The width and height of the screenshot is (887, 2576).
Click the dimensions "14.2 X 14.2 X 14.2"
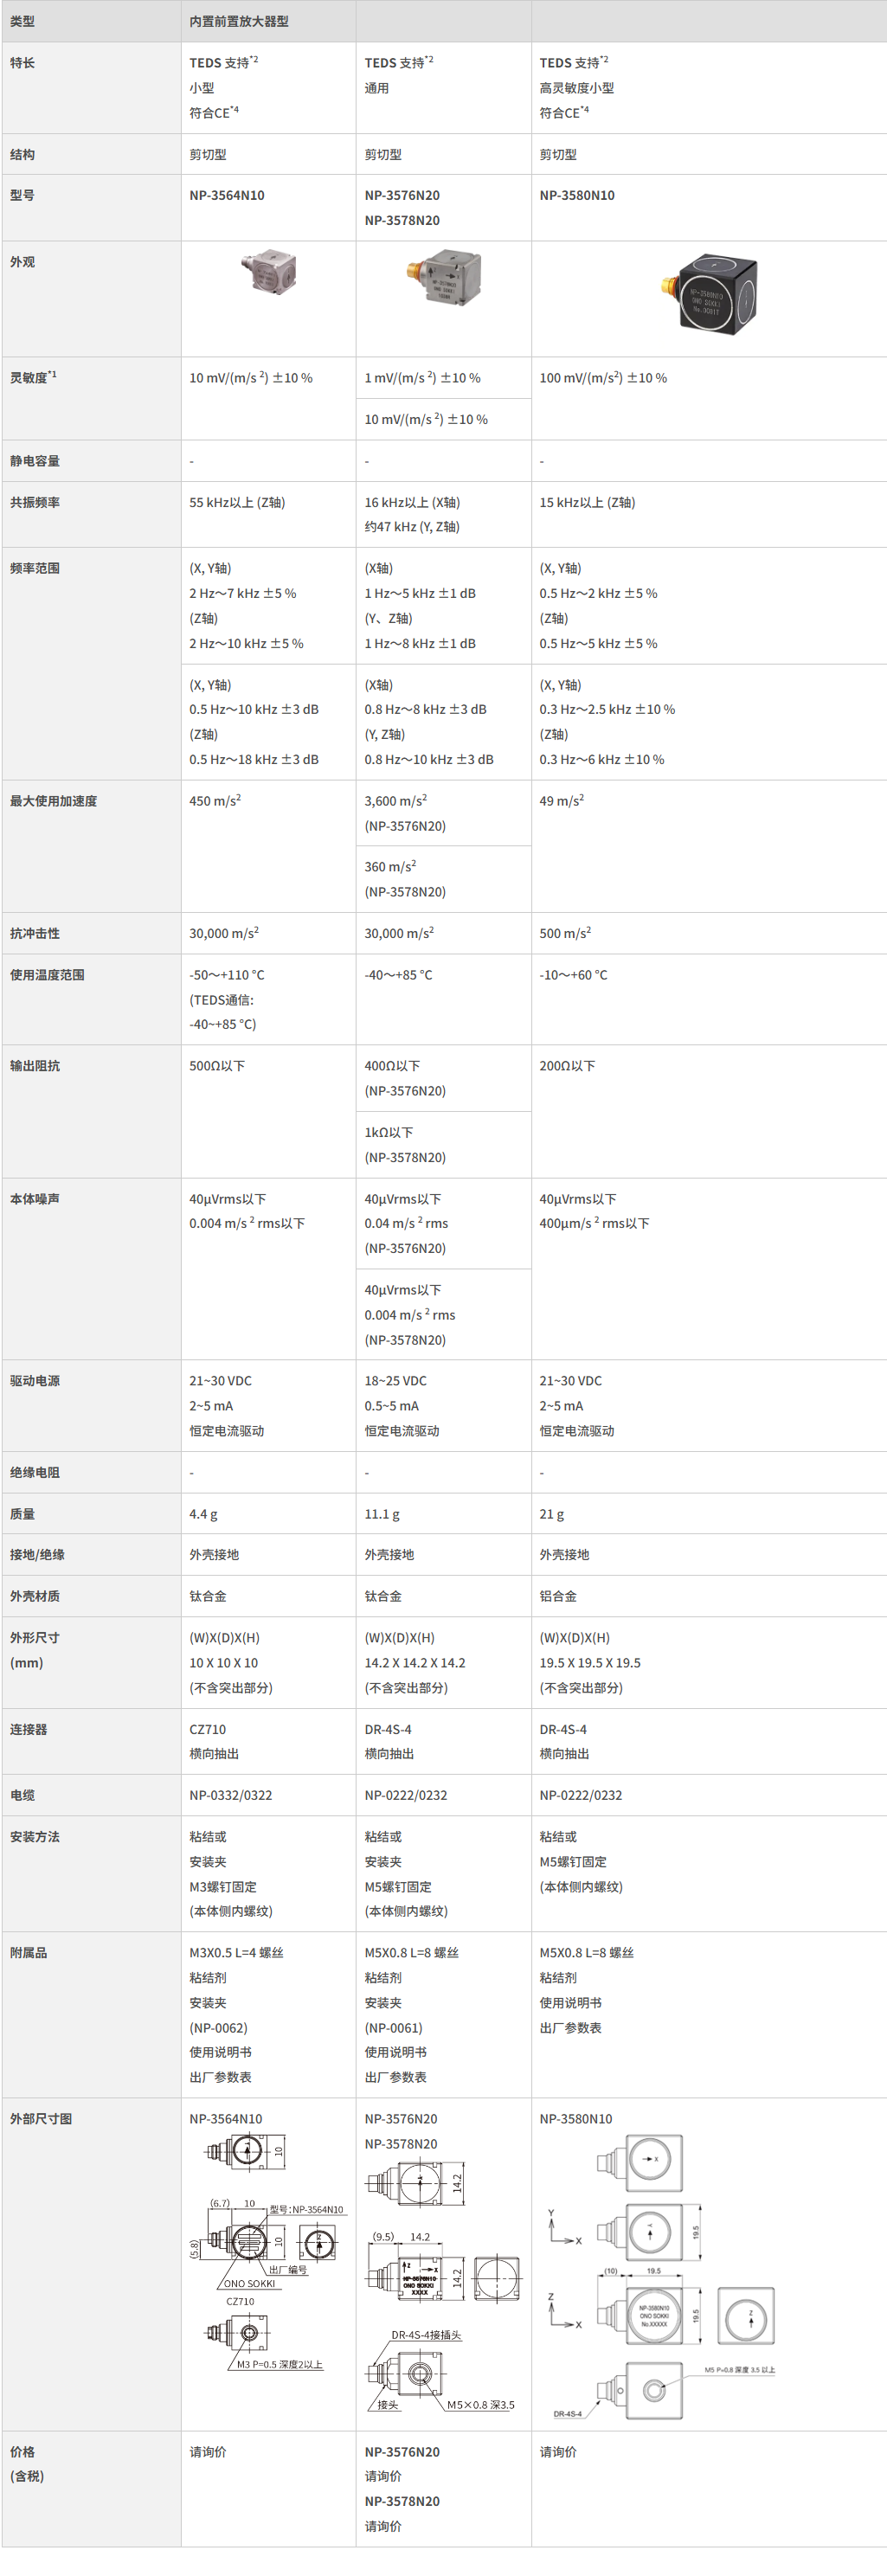(x=415, y=1663)
